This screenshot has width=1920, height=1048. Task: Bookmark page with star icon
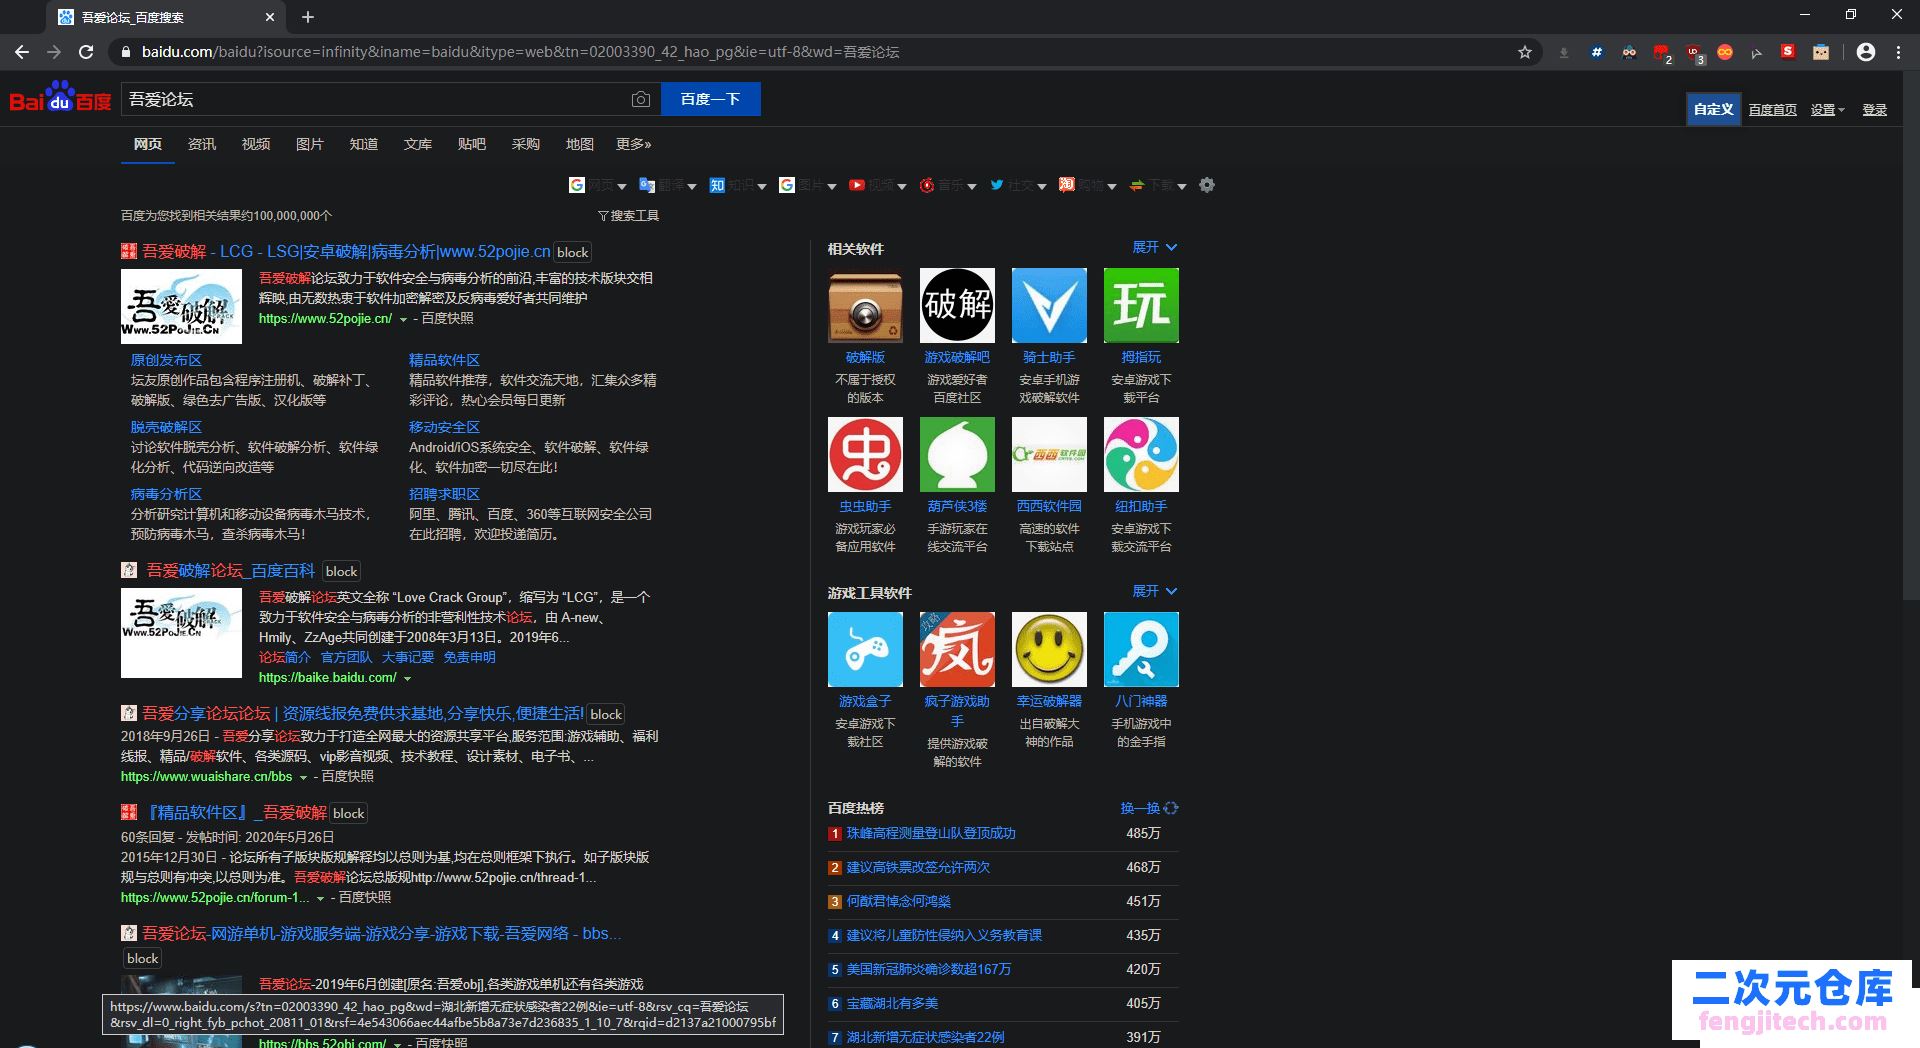pyautogui.click(x=1524, y=52)
